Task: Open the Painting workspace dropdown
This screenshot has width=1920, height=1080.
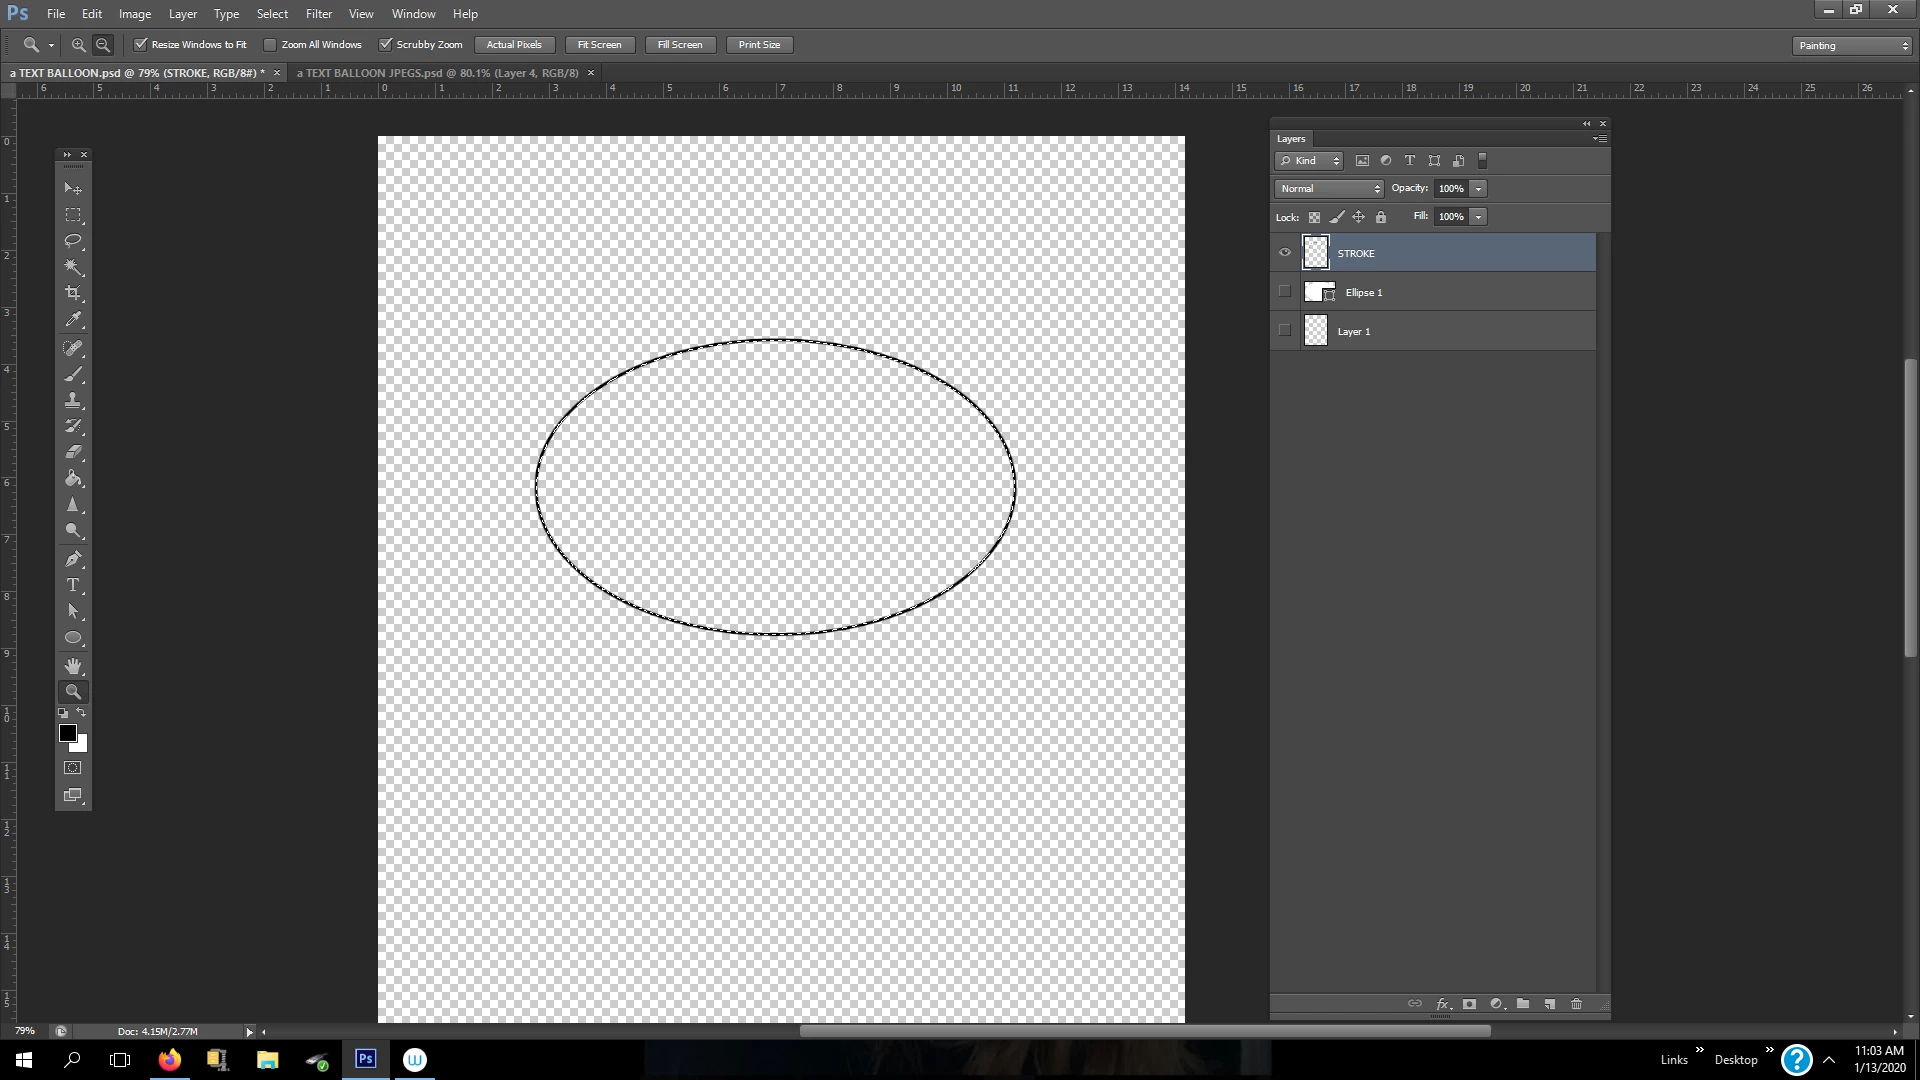Action: (1852, 46)
